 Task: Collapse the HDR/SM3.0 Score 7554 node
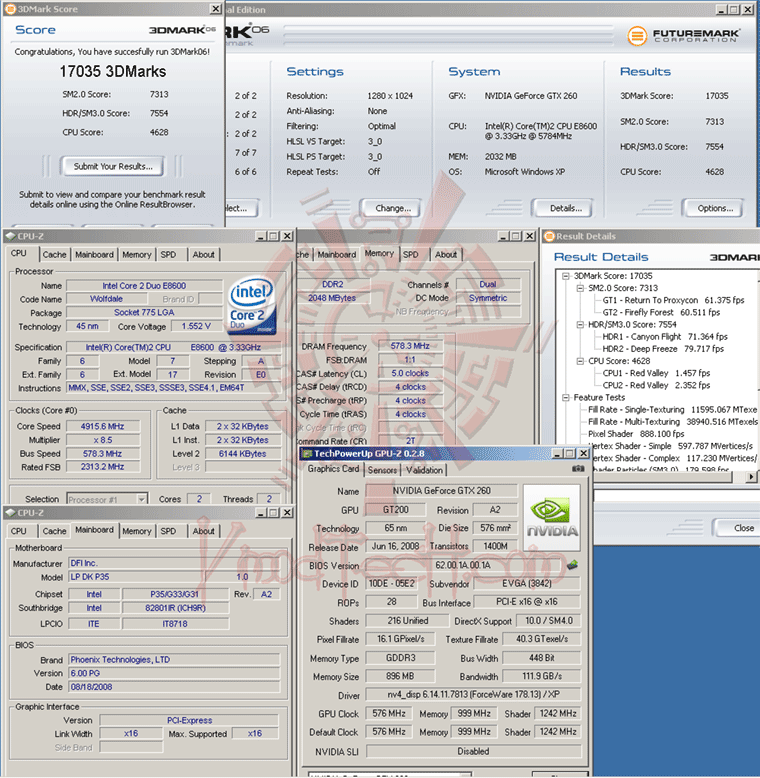click(580, 324)
